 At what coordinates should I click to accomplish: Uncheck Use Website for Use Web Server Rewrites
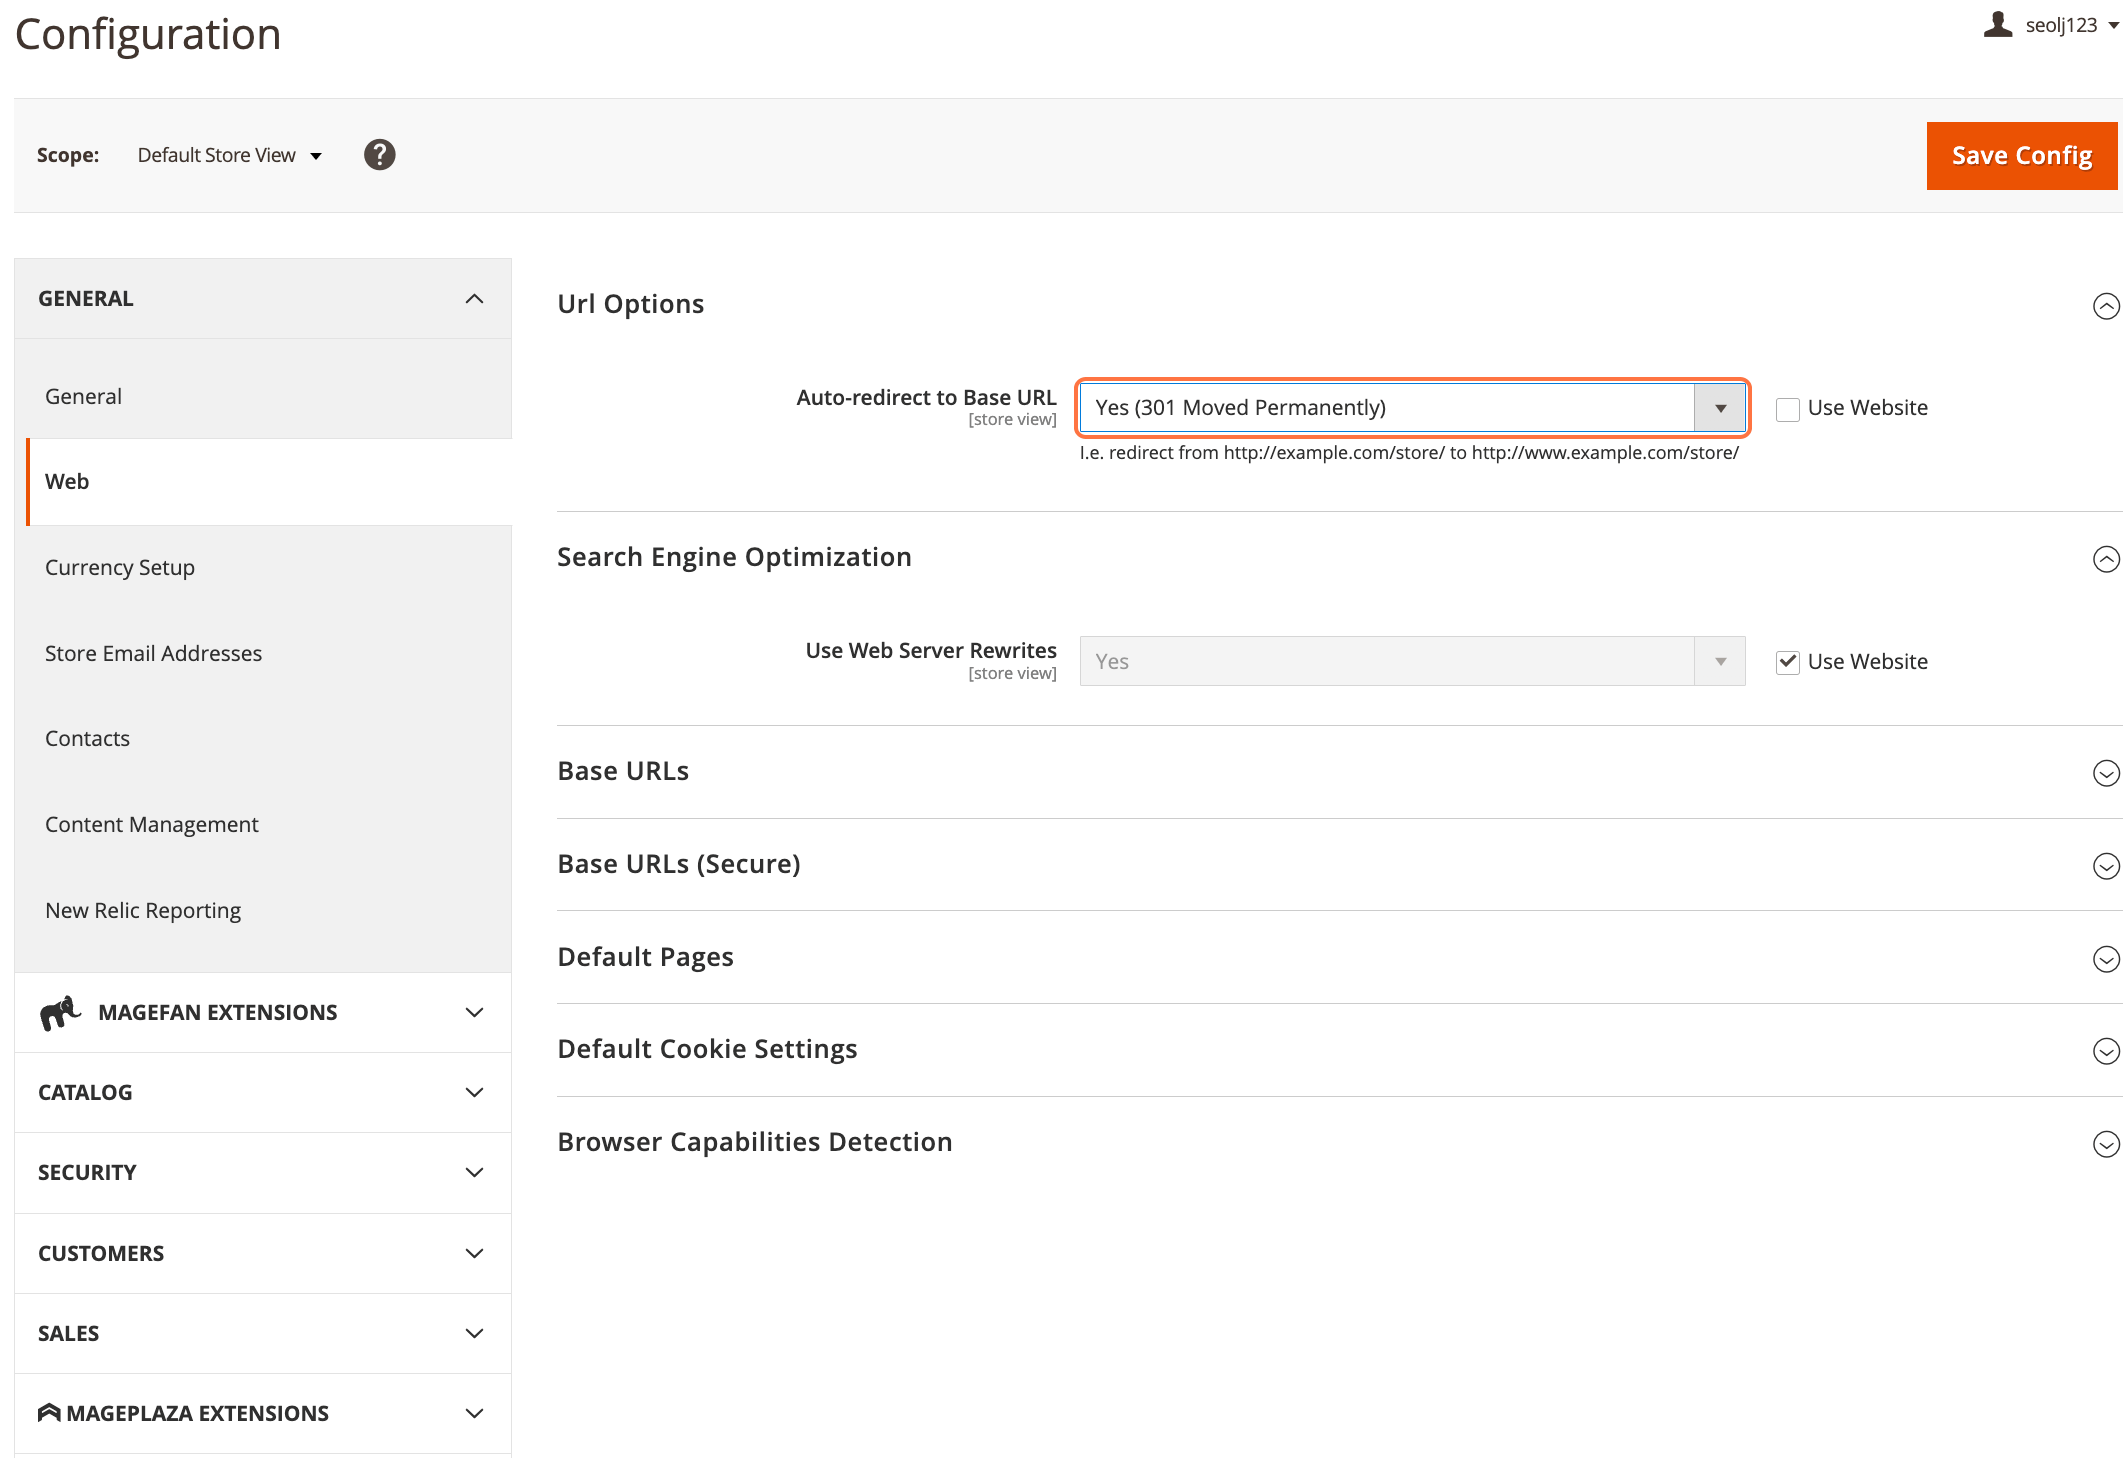pos(1788,661)
